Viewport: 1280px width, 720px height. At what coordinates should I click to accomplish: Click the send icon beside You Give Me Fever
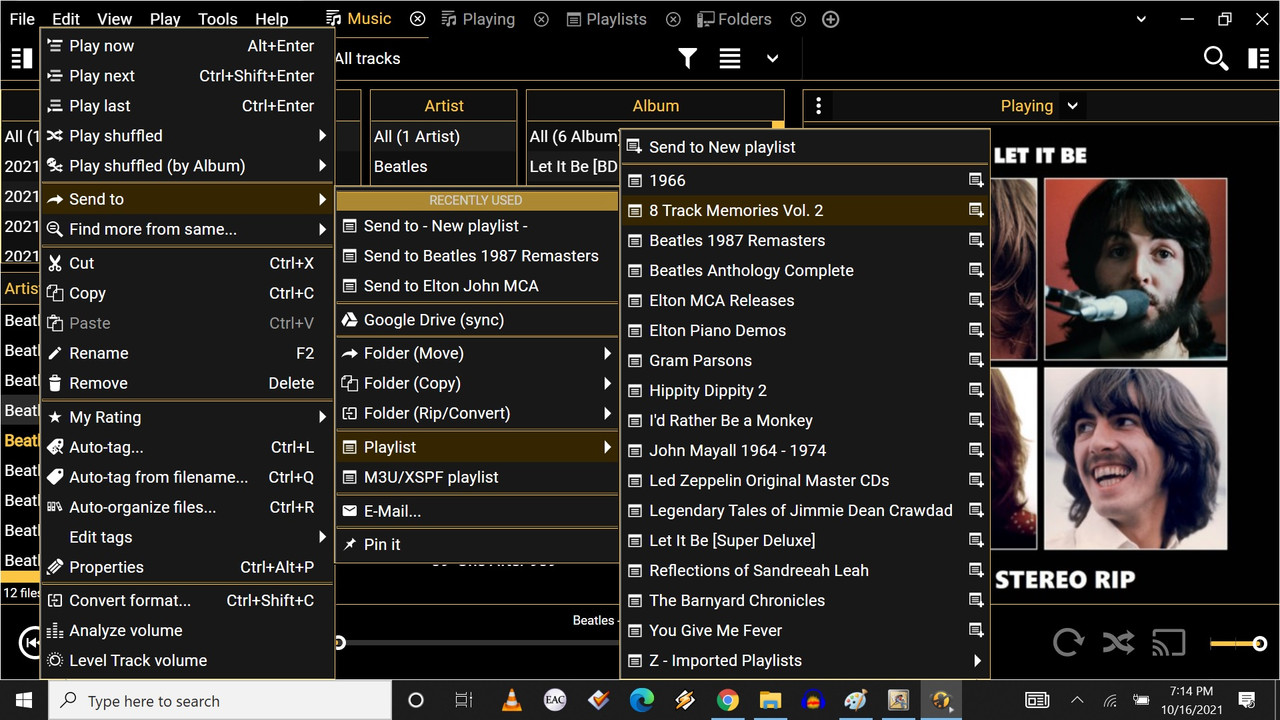coord(976,630)
